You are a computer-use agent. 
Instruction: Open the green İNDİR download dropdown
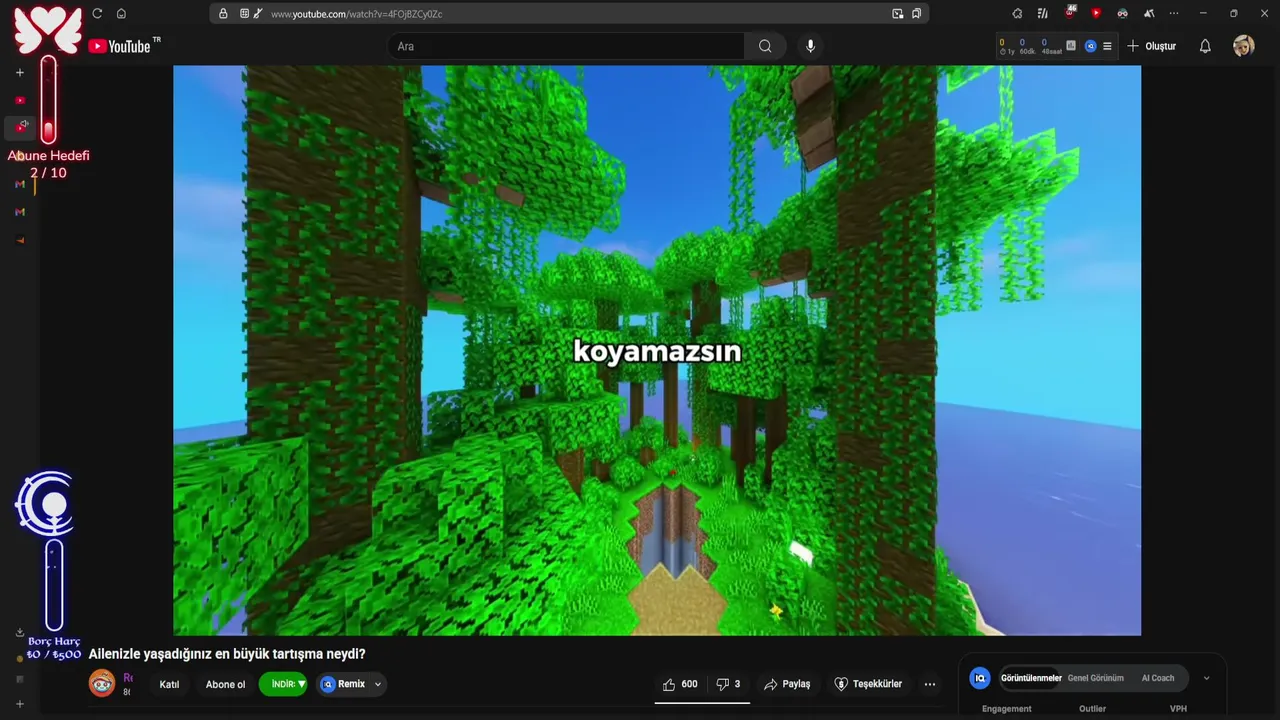(285, 684)
